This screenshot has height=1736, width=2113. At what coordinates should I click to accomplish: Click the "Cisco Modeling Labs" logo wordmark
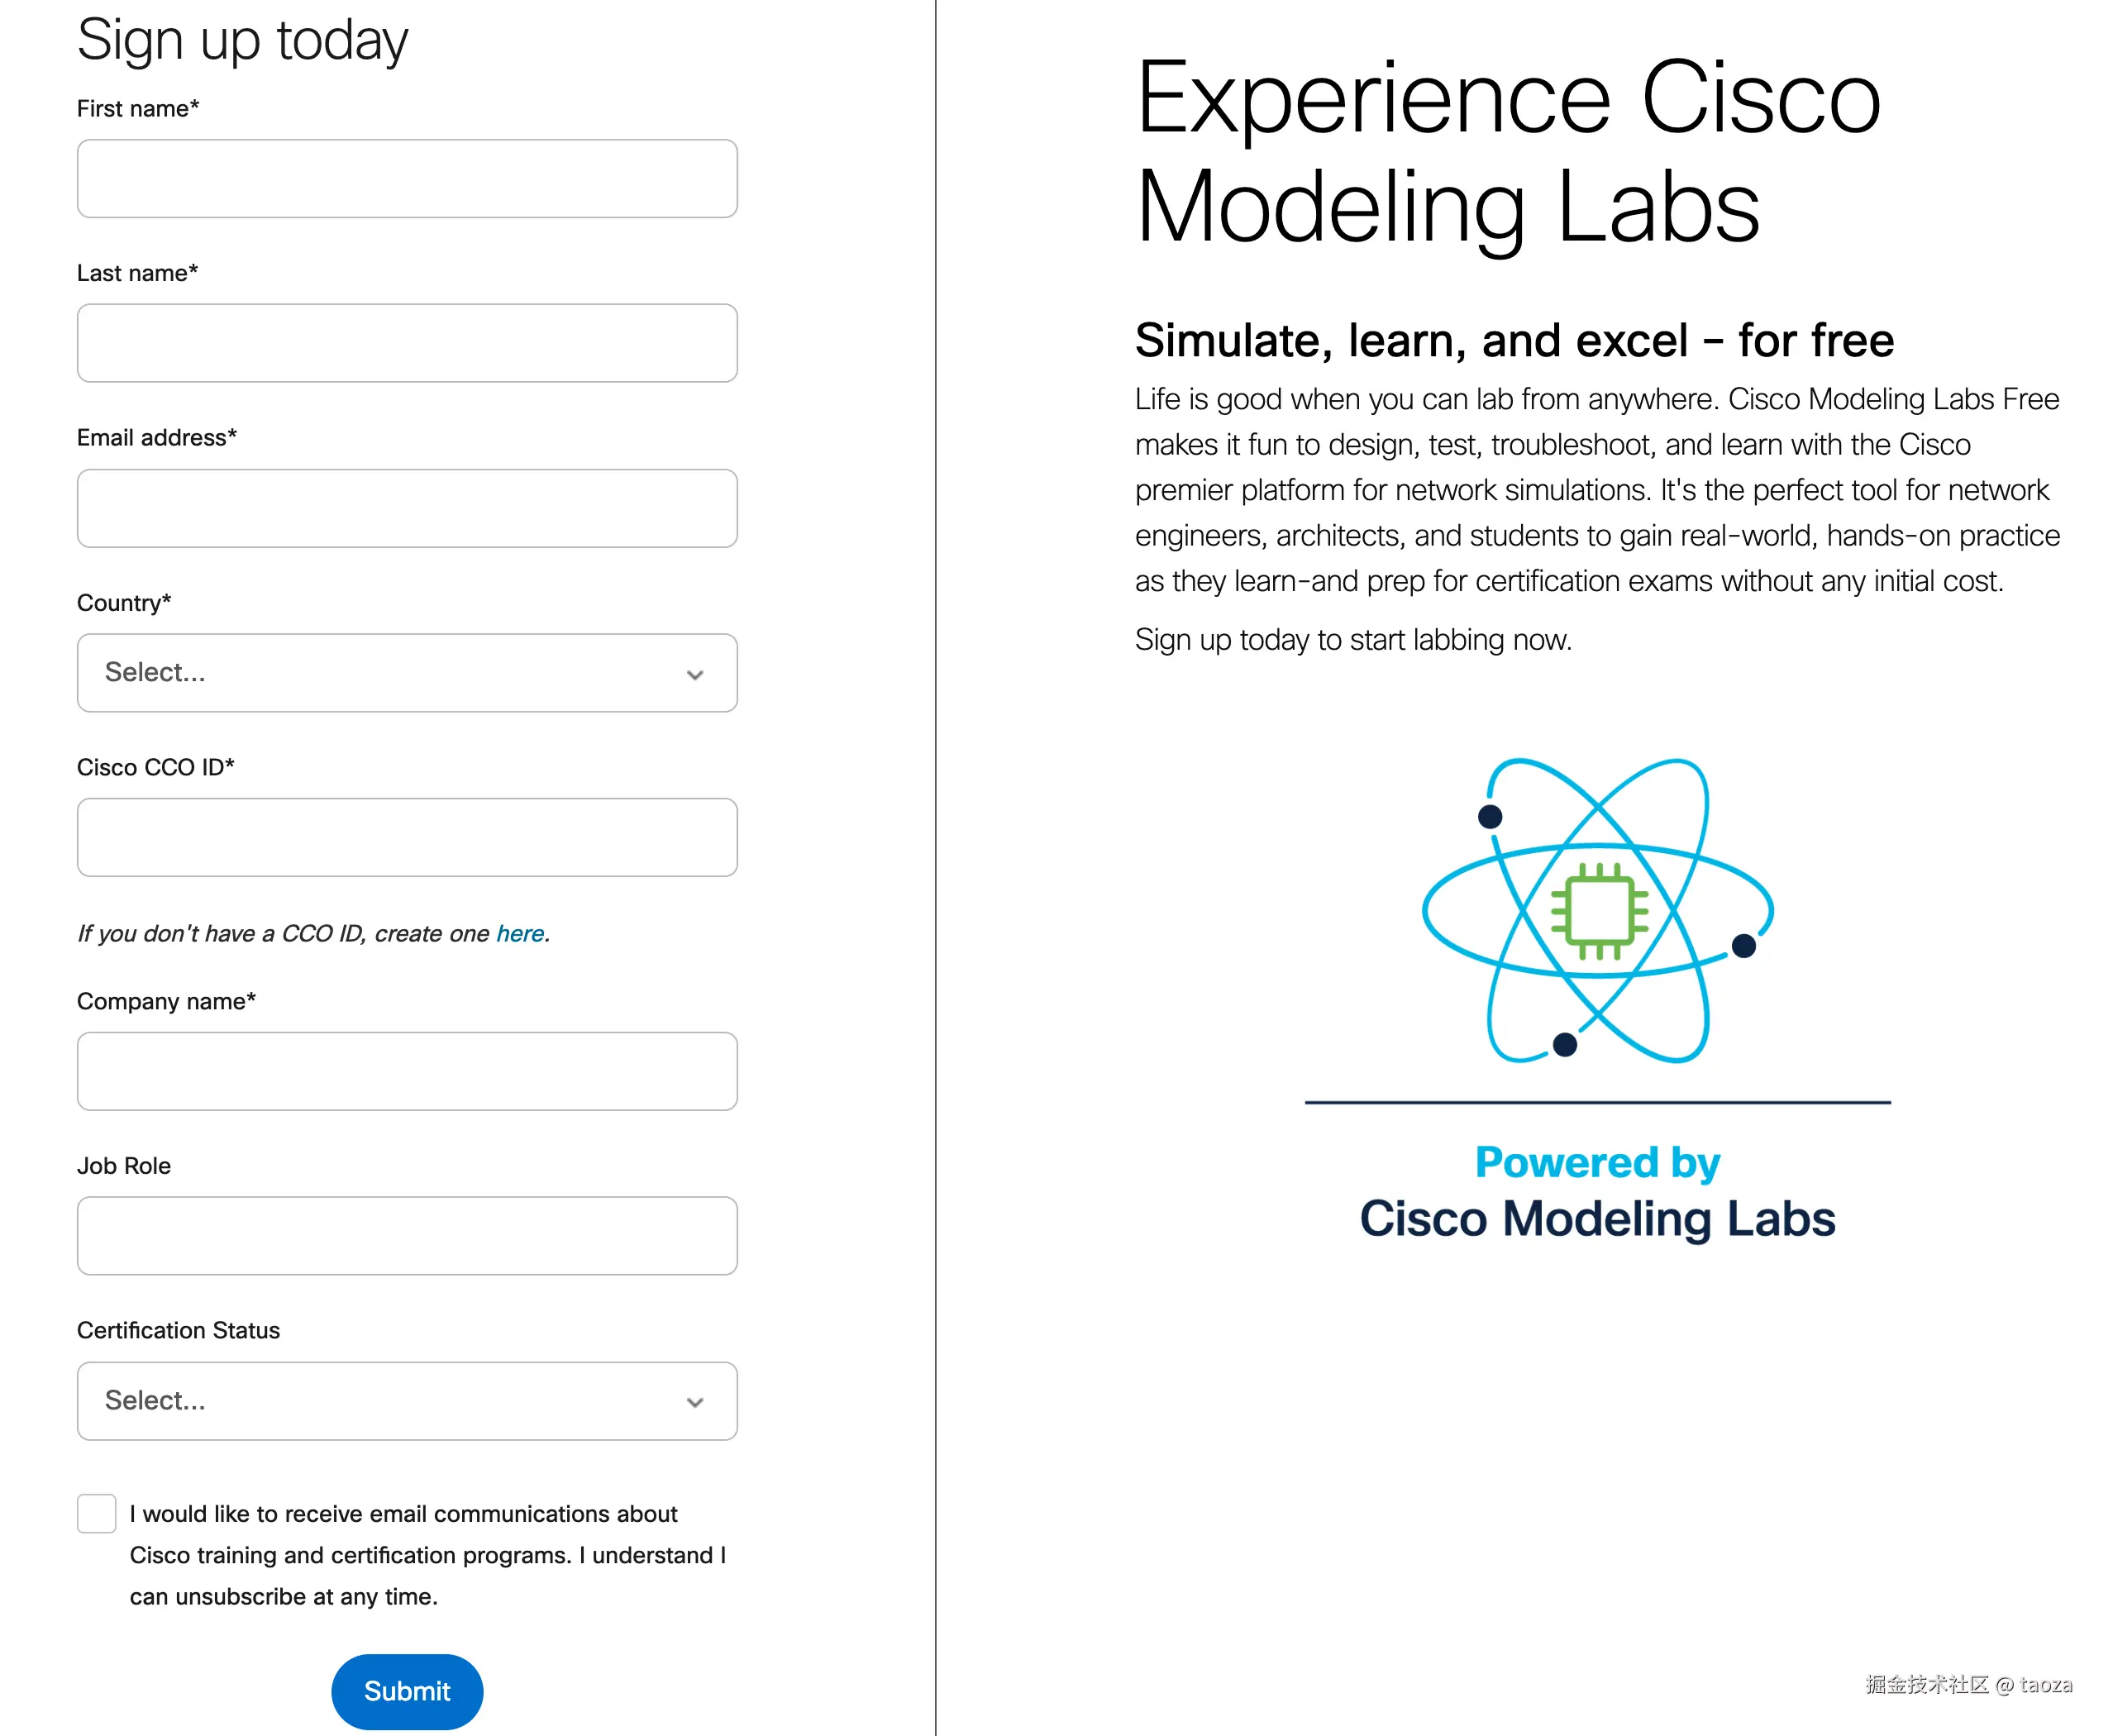(1597, 1219)
